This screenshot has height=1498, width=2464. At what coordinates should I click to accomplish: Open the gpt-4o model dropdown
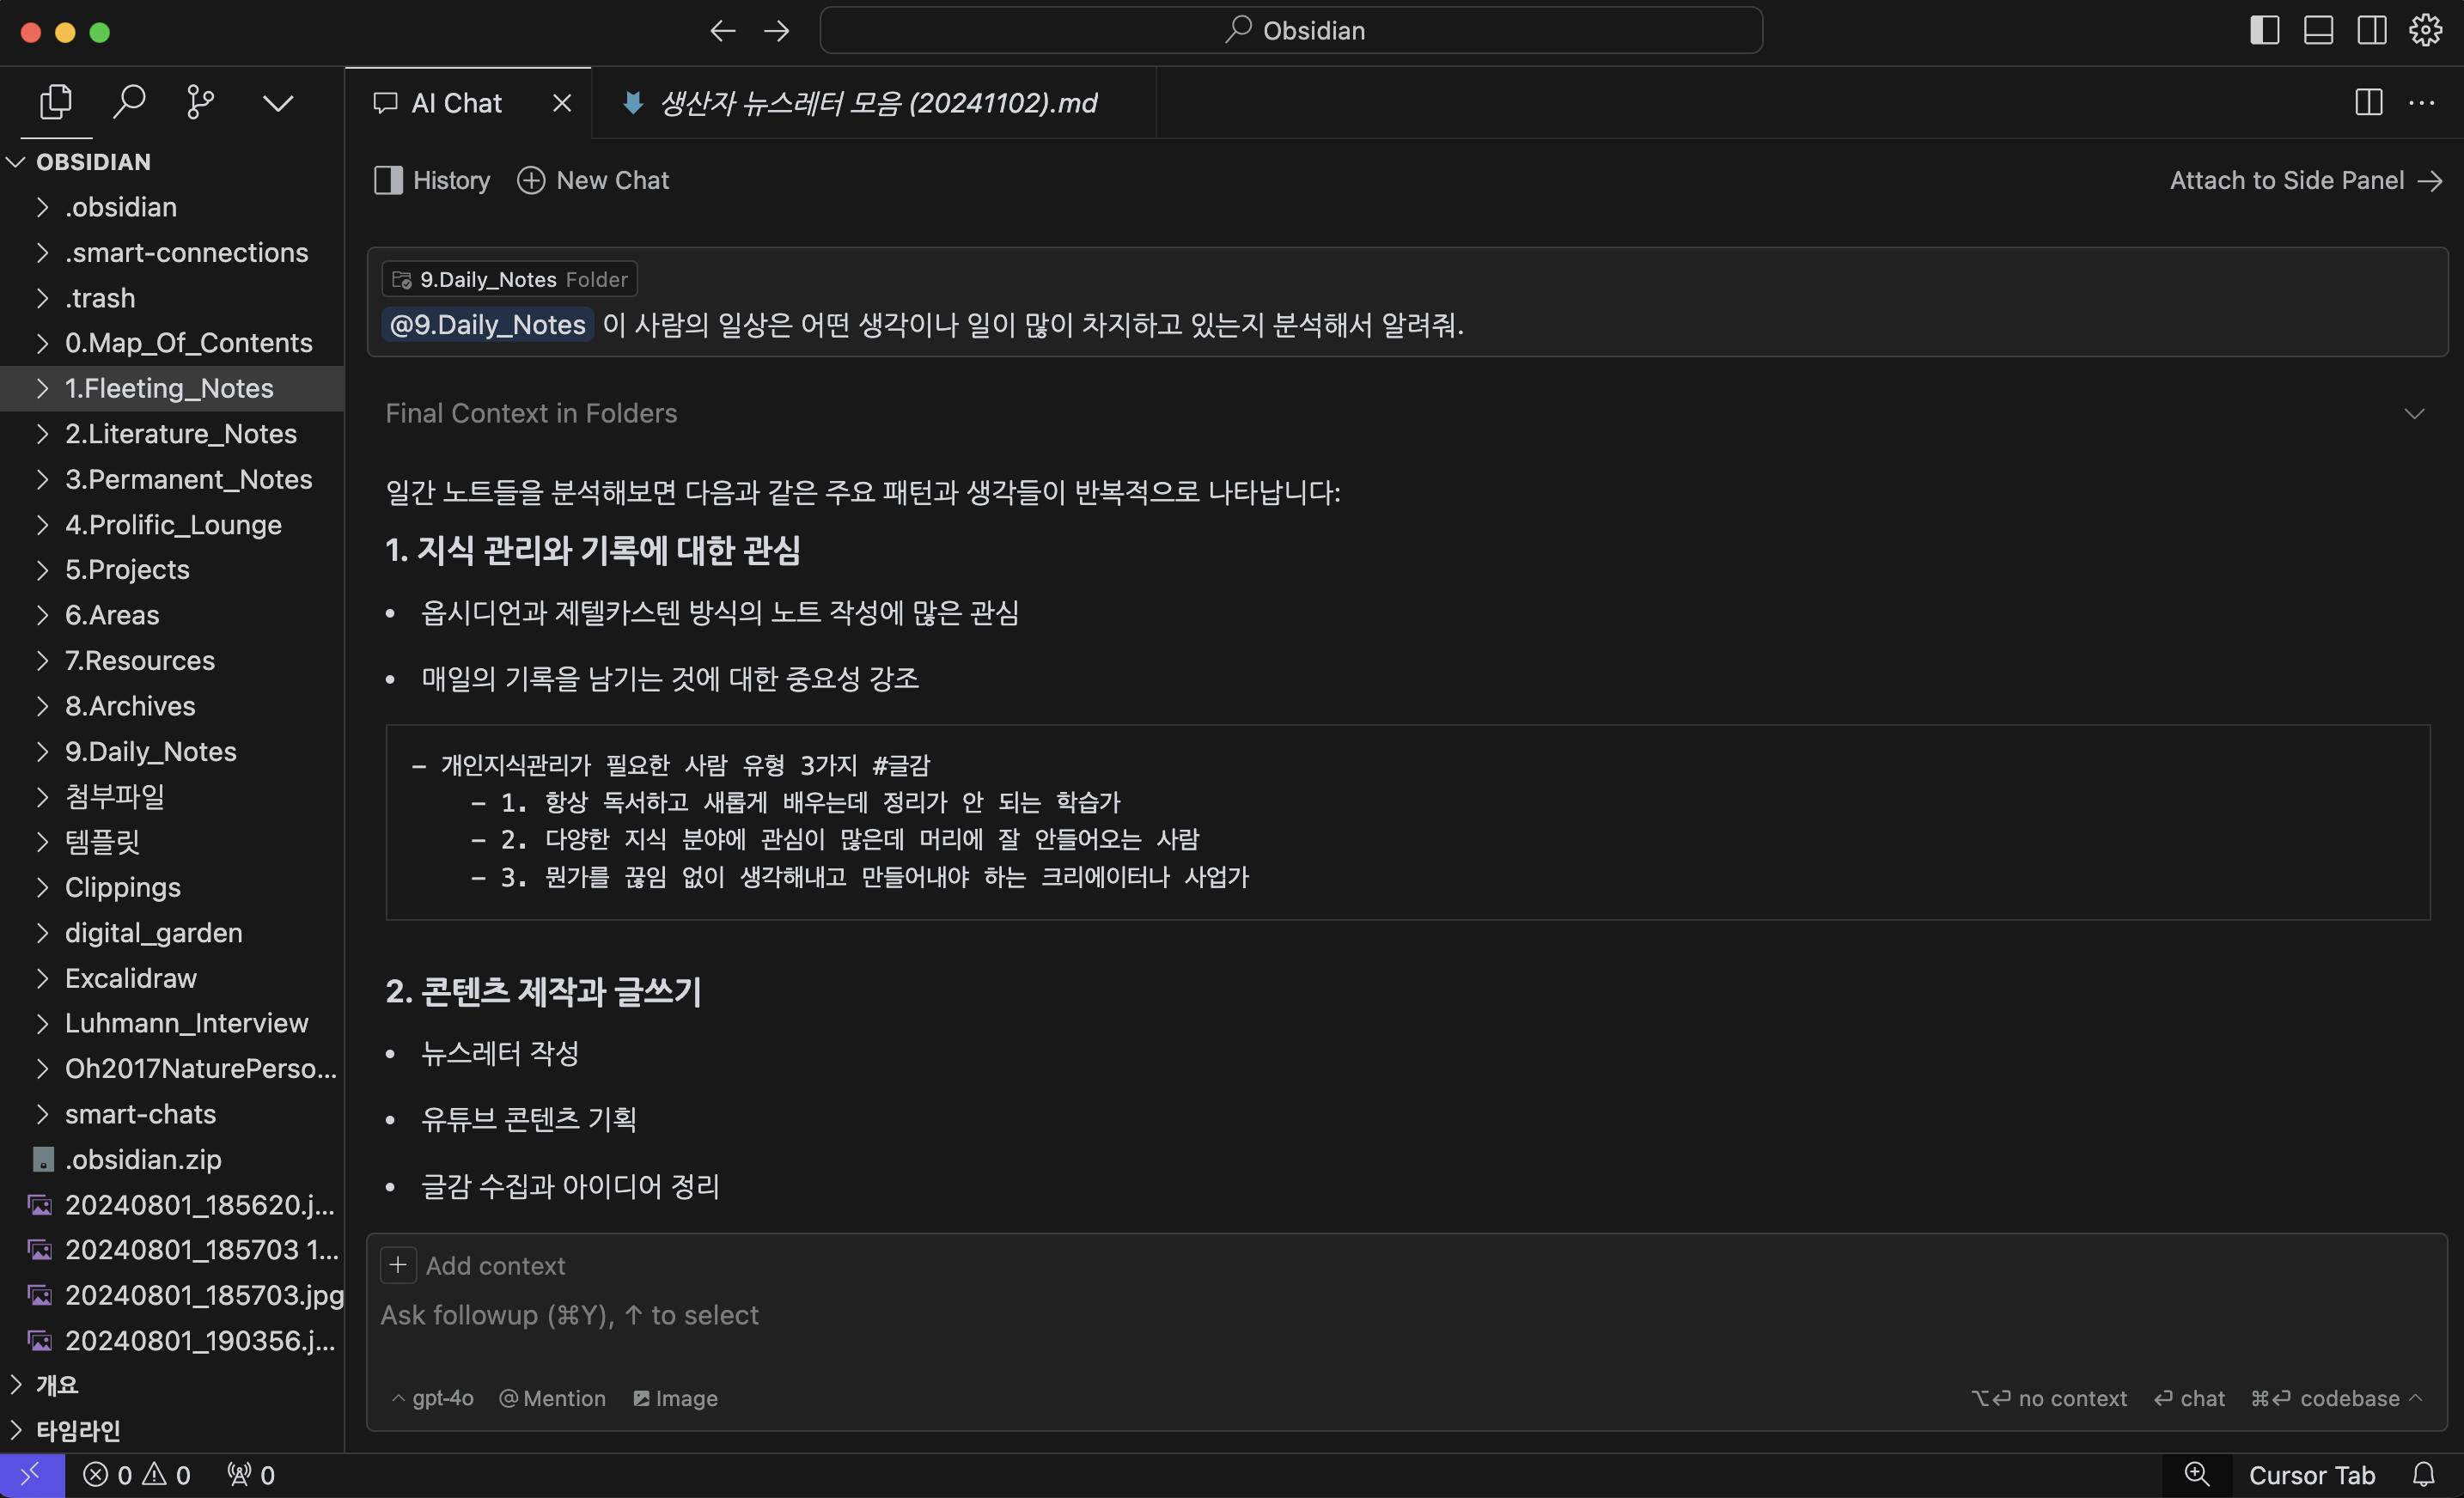click(x=433, y=1398)
